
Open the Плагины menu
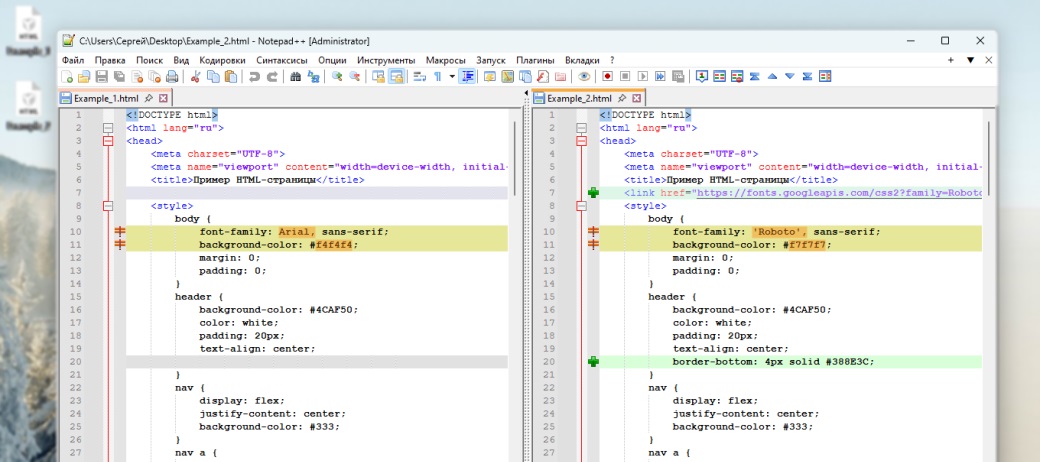point(536,60)
